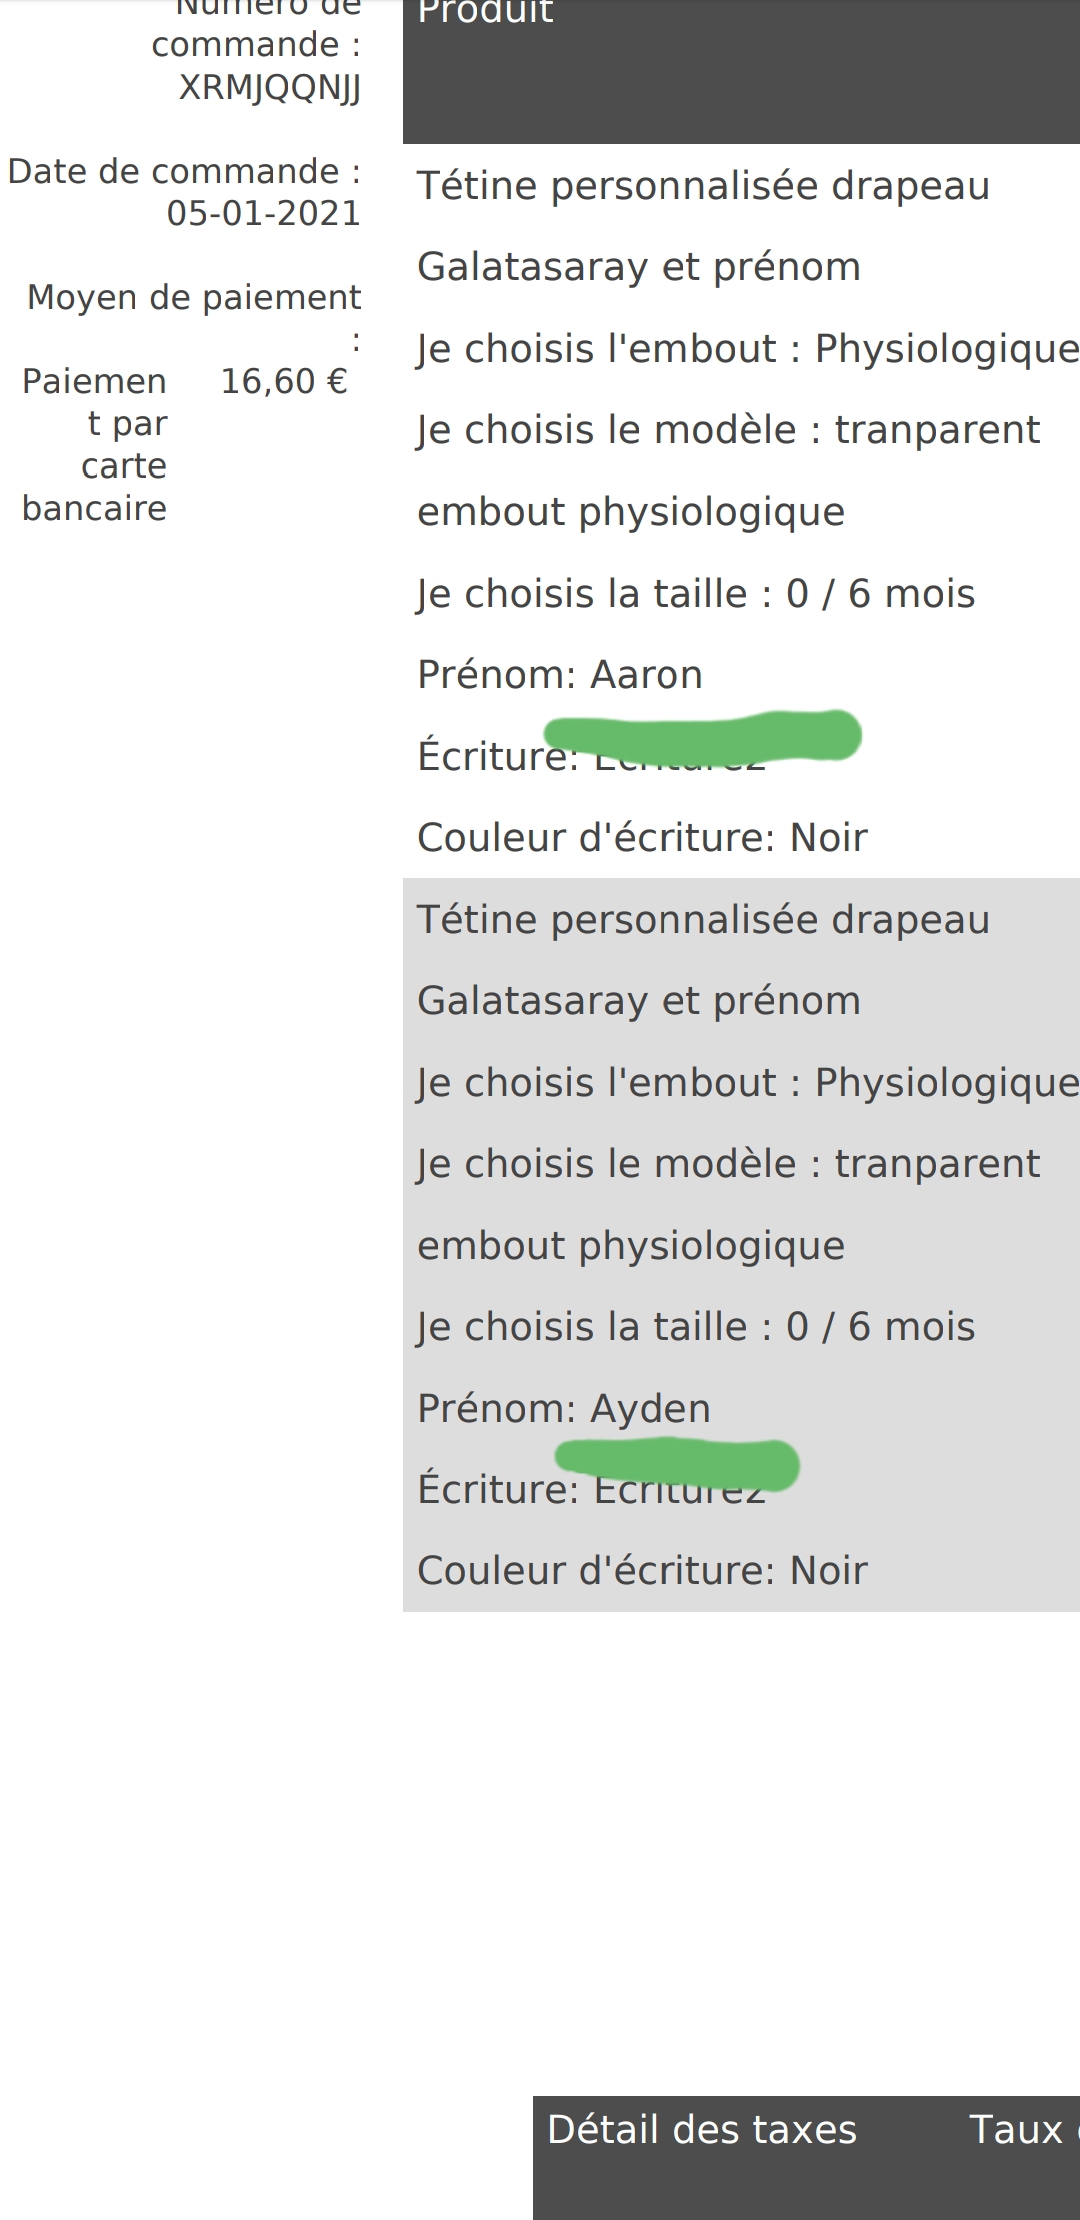Click the green scribble below Prénom Ayden
Screen dimensions: 1080x2220
(678, 1463)
